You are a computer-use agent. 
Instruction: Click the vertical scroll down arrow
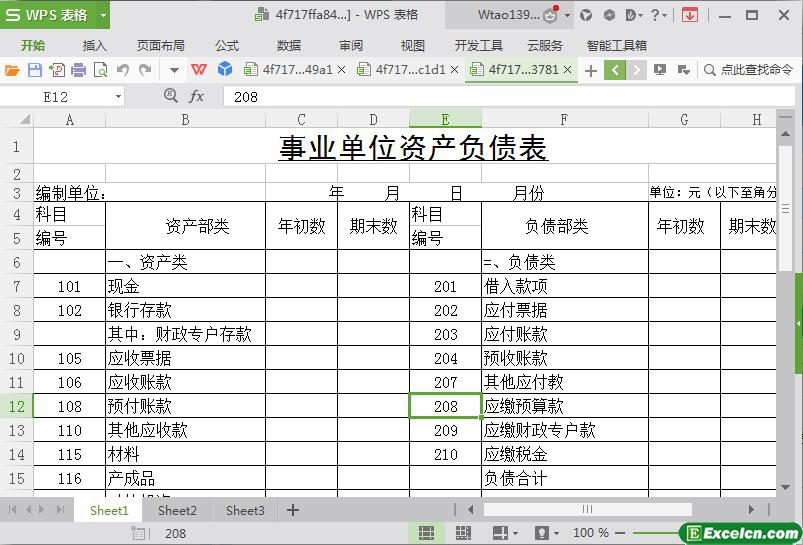click(785, 487)
